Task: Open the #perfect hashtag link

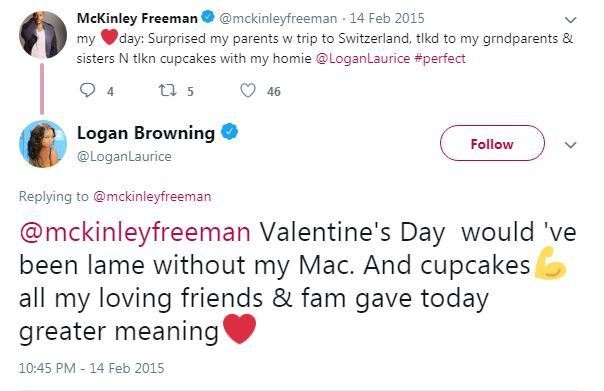Action: click(440, 59)
